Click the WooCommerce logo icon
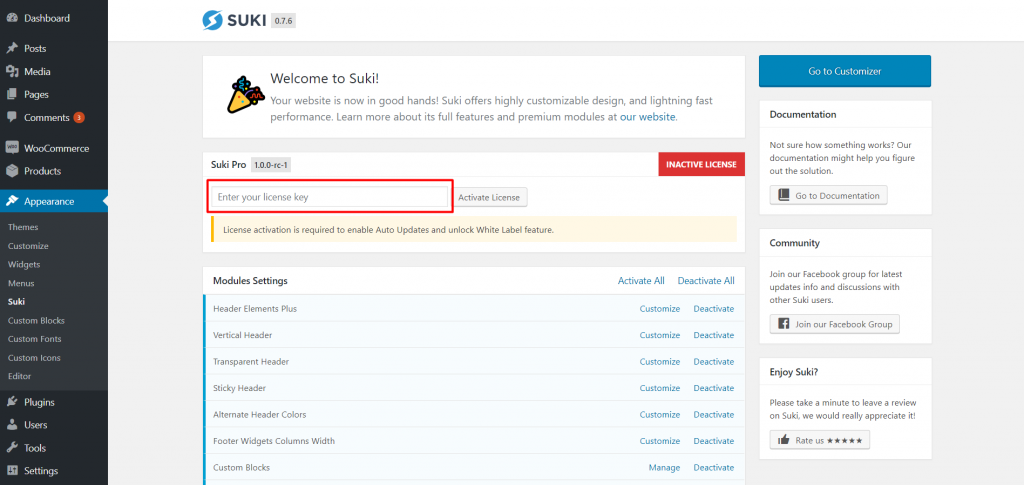 click(x=12, y=148)
